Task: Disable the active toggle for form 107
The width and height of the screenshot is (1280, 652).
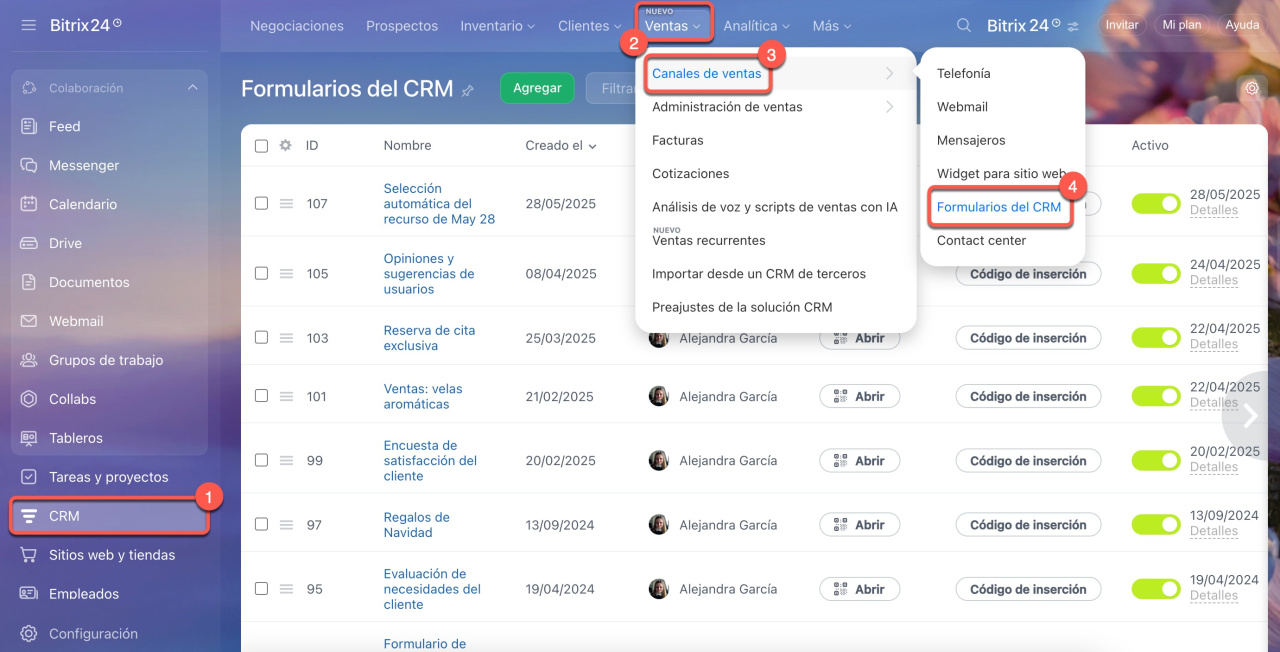Action: (x=1156, y=203)
